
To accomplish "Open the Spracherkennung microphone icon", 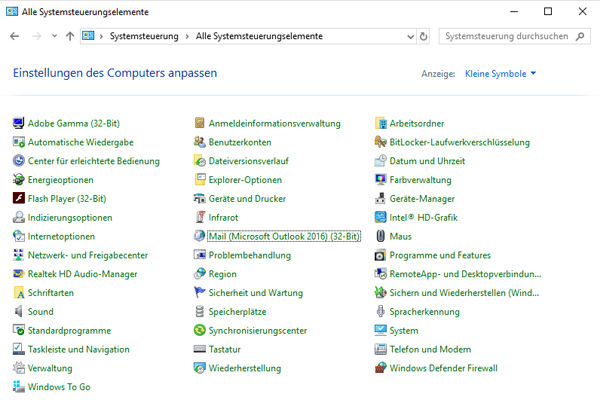I will [380, 311].
